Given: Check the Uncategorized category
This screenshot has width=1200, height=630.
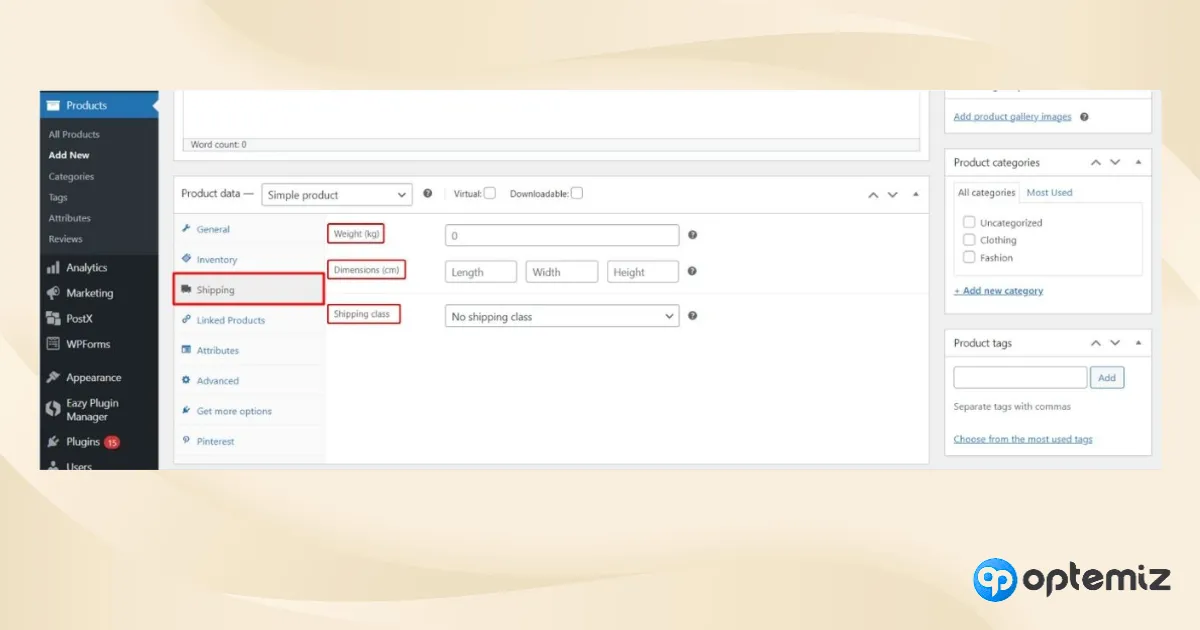Looking at the screenshot, I should pos(969,222).
